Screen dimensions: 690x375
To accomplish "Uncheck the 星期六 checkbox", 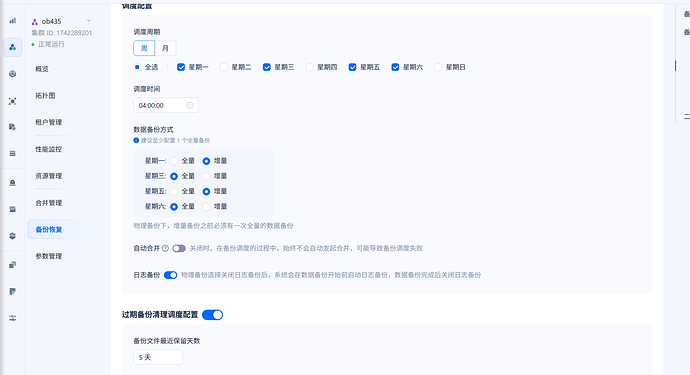I will tap(395, 67).
